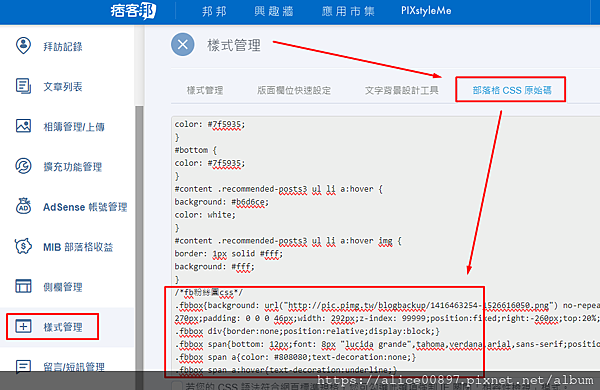
Task: Open the 興趣牆 header link
Action: click(x=274, y=11)
